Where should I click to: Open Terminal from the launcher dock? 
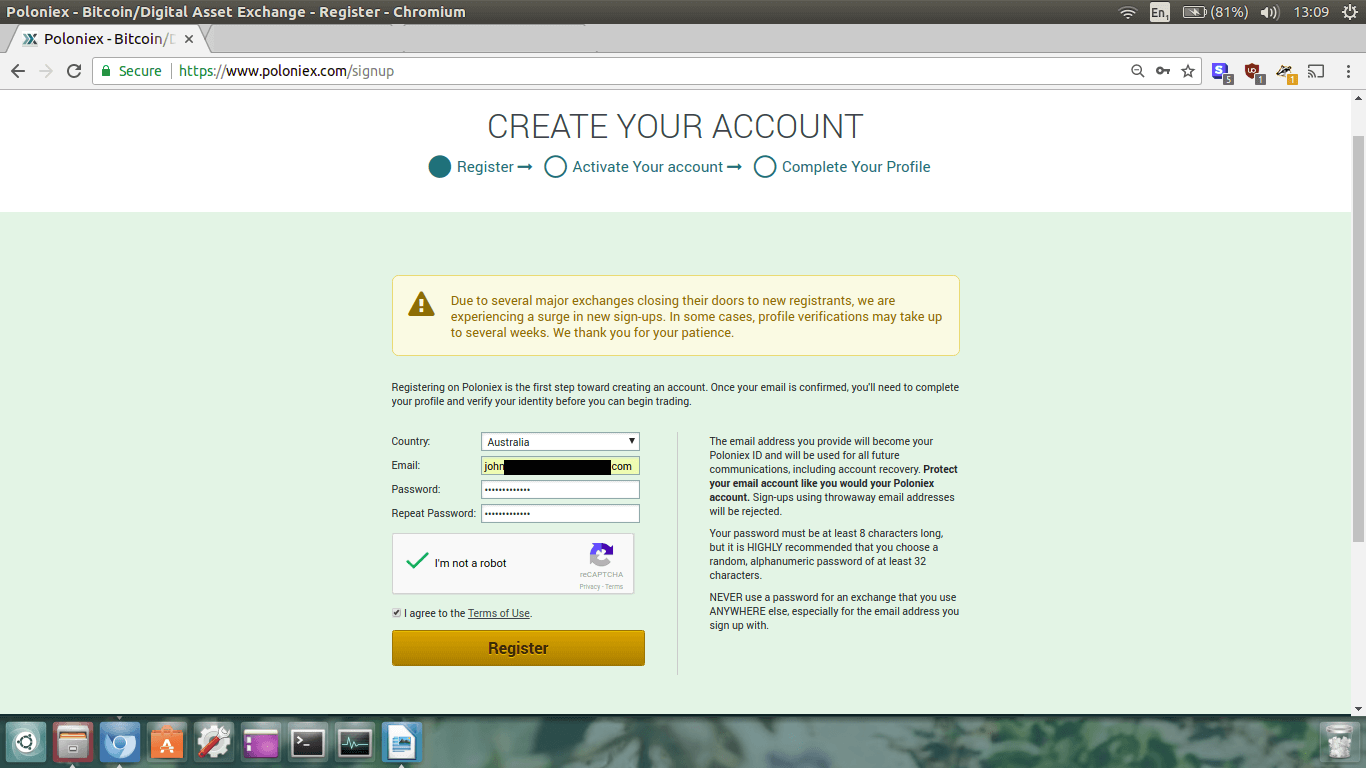tap(307, 743)
